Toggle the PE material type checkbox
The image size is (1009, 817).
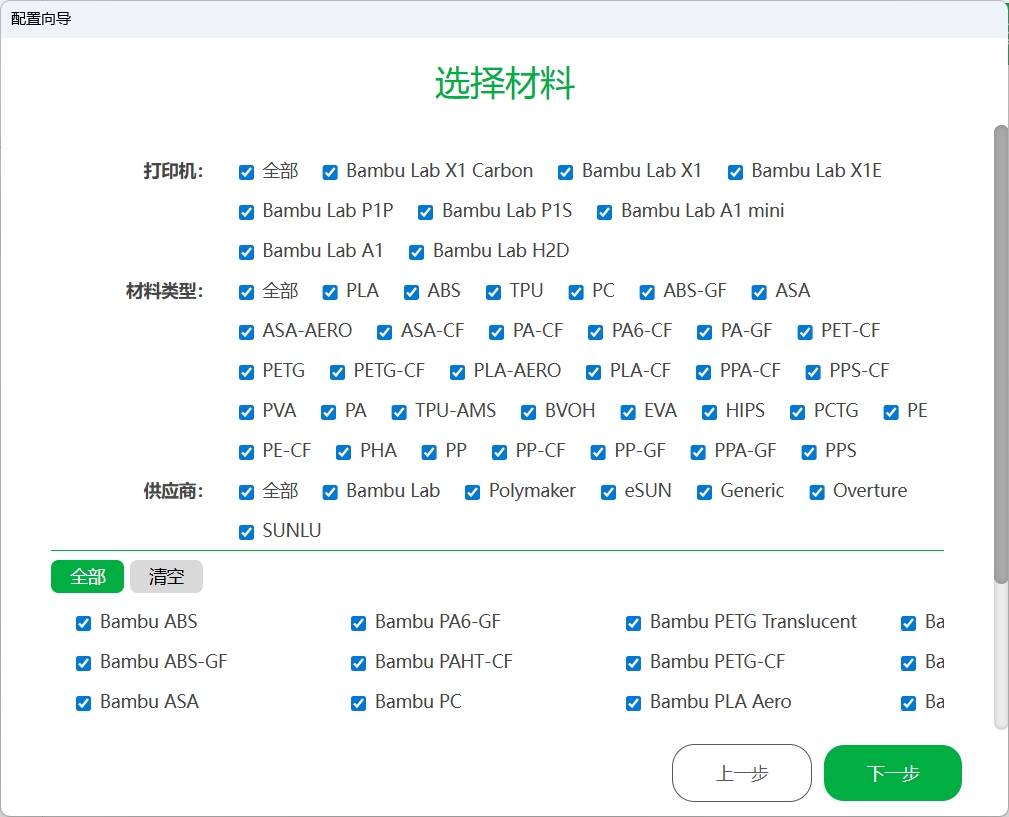click(891, 412)
